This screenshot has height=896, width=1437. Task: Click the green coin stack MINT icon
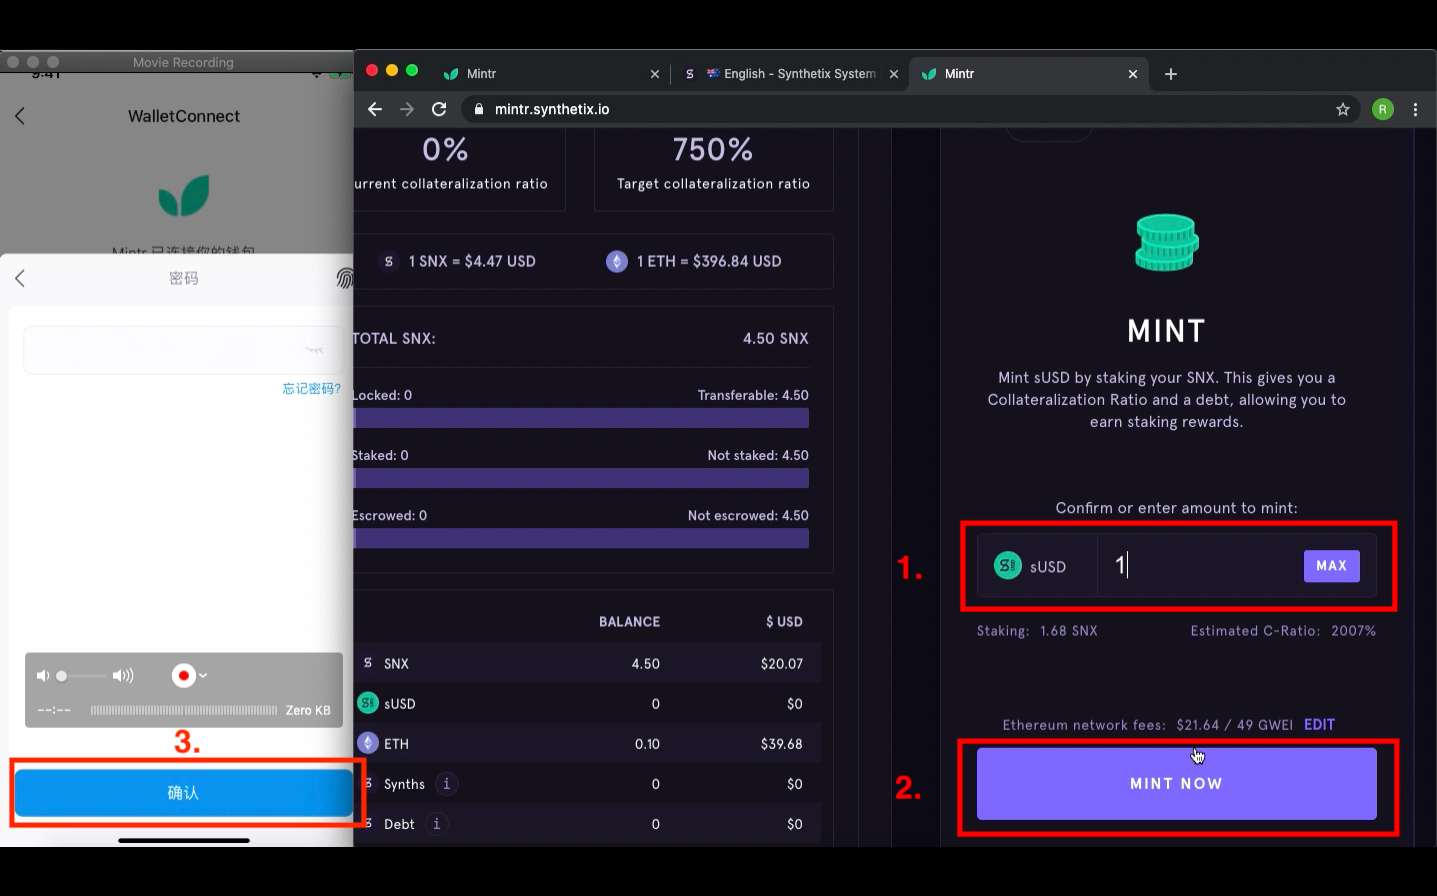[1166, 243]
